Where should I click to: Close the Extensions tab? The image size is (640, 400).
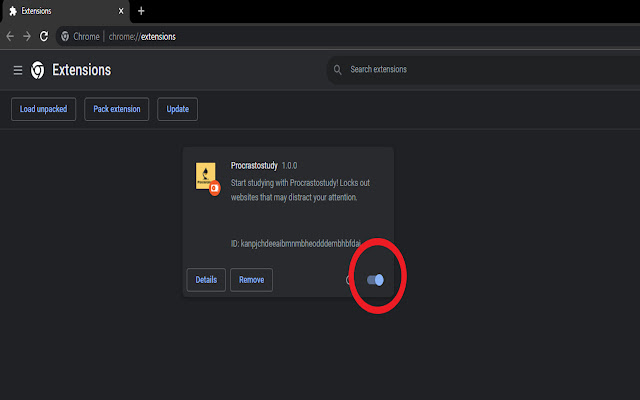(121, 11)
